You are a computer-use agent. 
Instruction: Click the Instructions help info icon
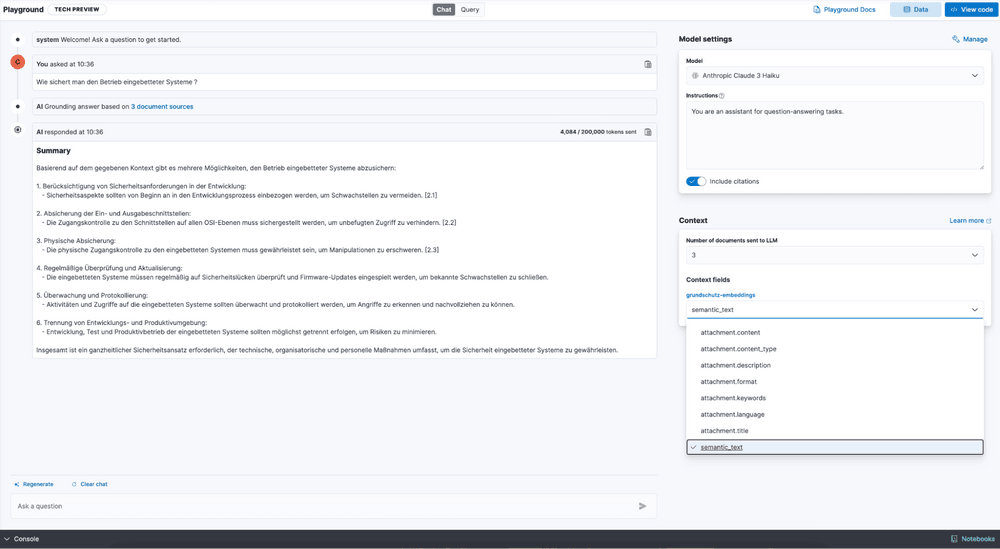[x=722, y=96]
